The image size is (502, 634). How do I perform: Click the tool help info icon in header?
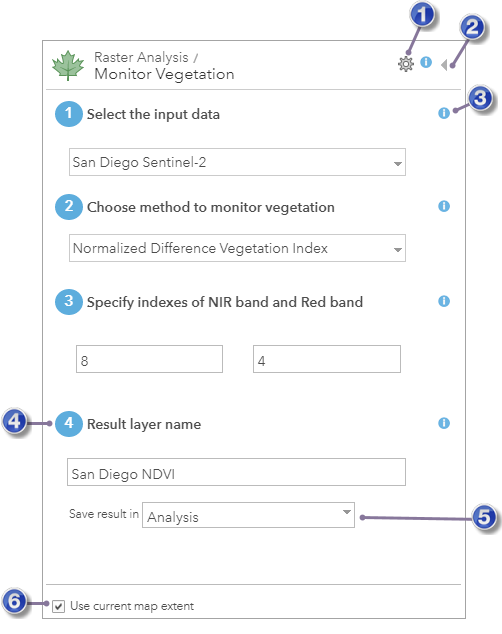[426, 62]
